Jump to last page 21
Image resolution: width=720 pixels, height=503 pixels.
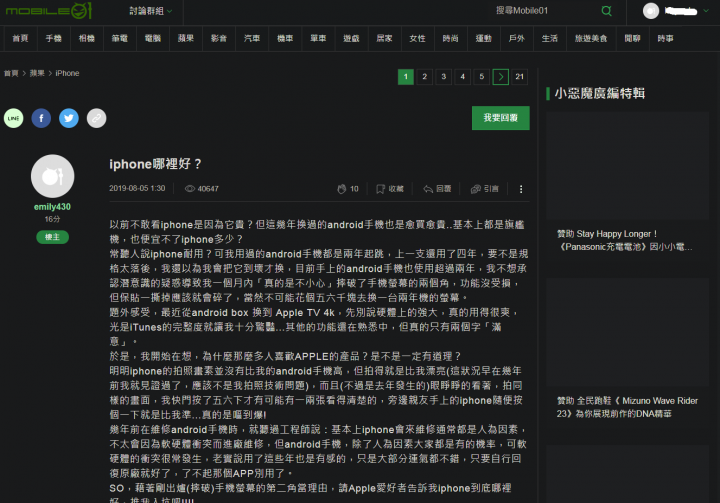519,77
